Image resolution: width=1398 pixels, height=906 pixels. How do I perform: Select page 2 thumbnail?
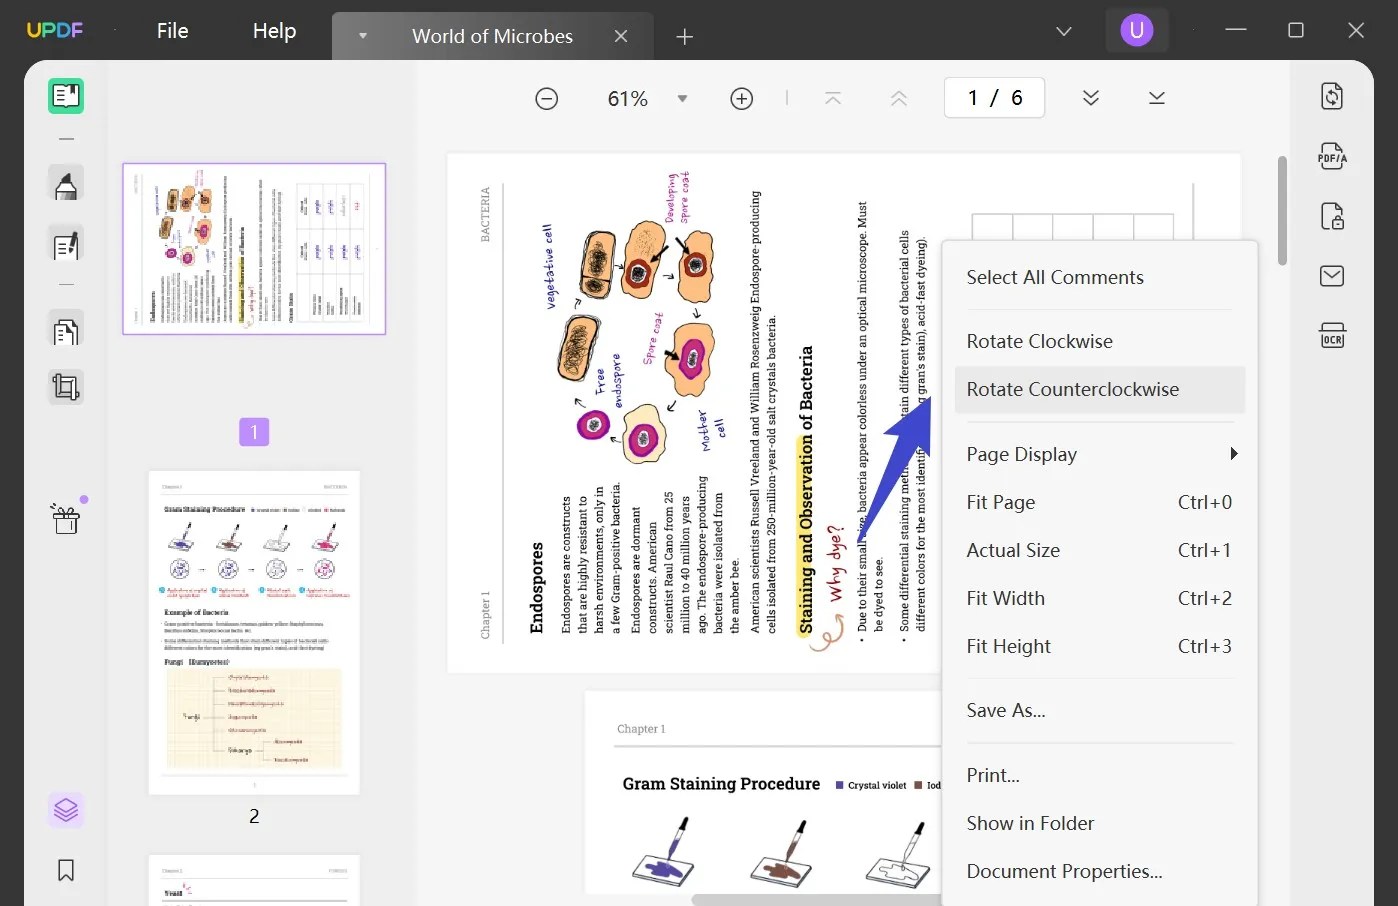[x=253, y=631]
